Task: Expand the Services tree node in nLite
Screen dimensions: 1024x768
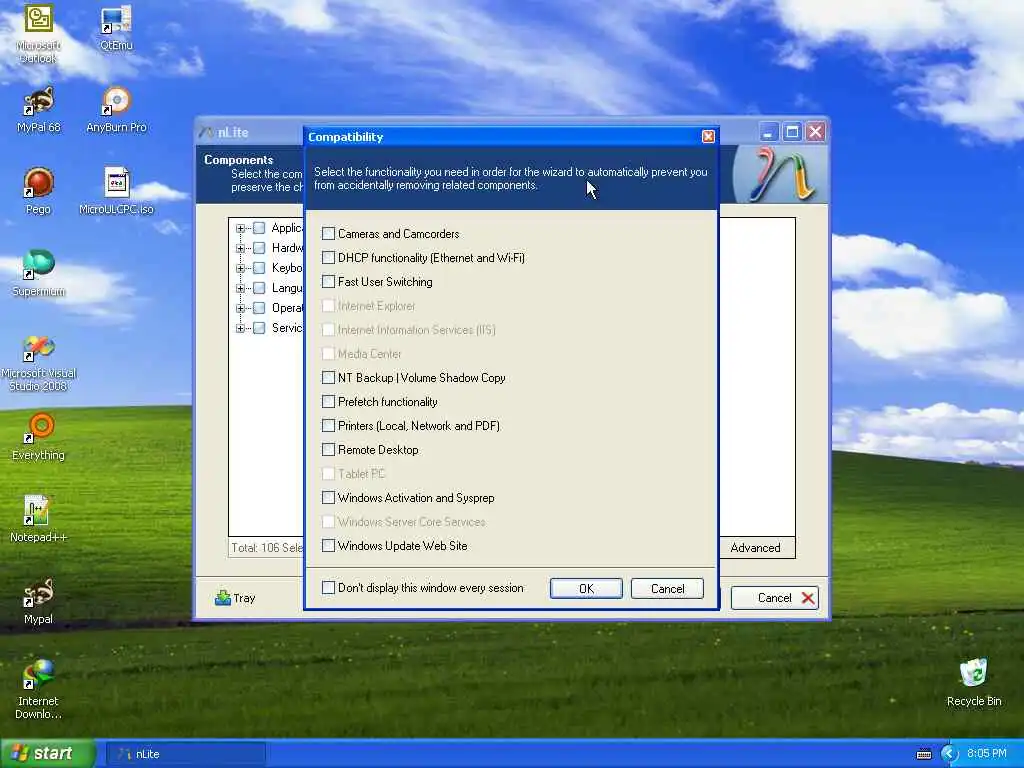Action: coord(240,328)
